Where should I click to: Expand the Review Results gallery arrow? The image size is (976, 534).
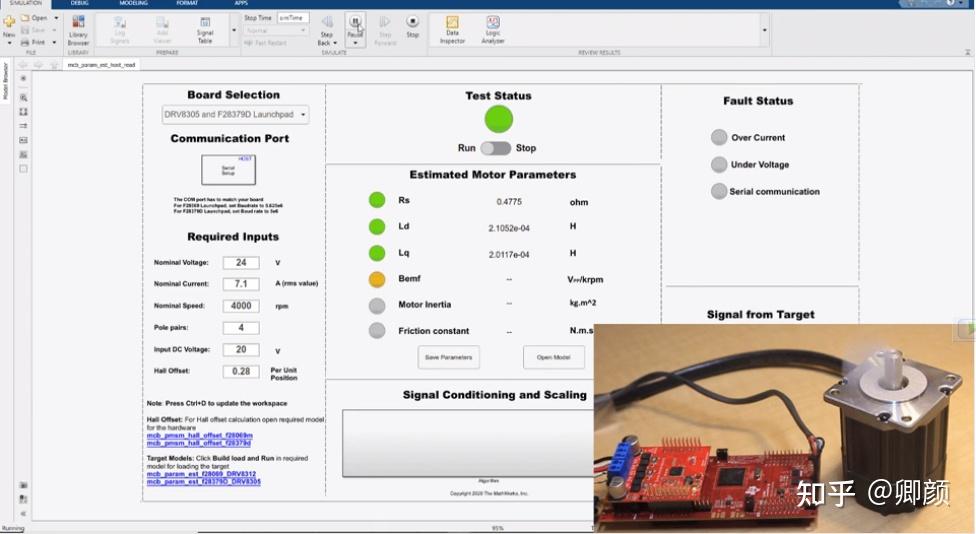pos(764,30)
